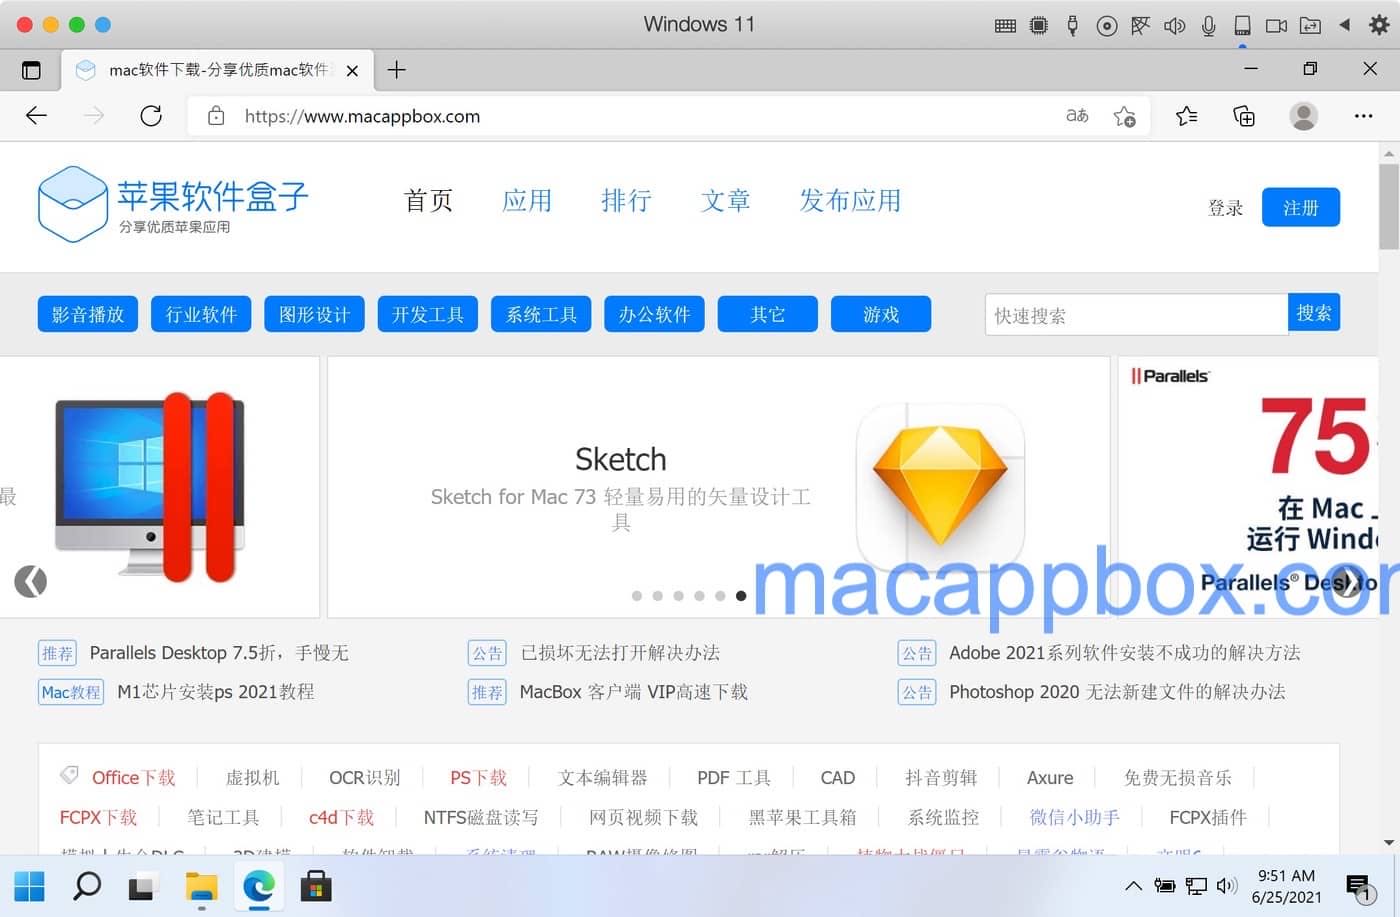Select the 游戏 category

(x=881, y=314)
